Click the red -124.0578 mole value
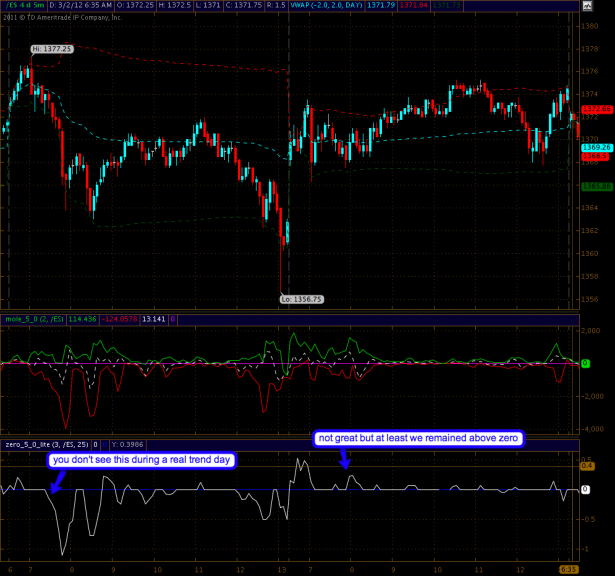Screen dimensions: 615x576 (120, 319)
